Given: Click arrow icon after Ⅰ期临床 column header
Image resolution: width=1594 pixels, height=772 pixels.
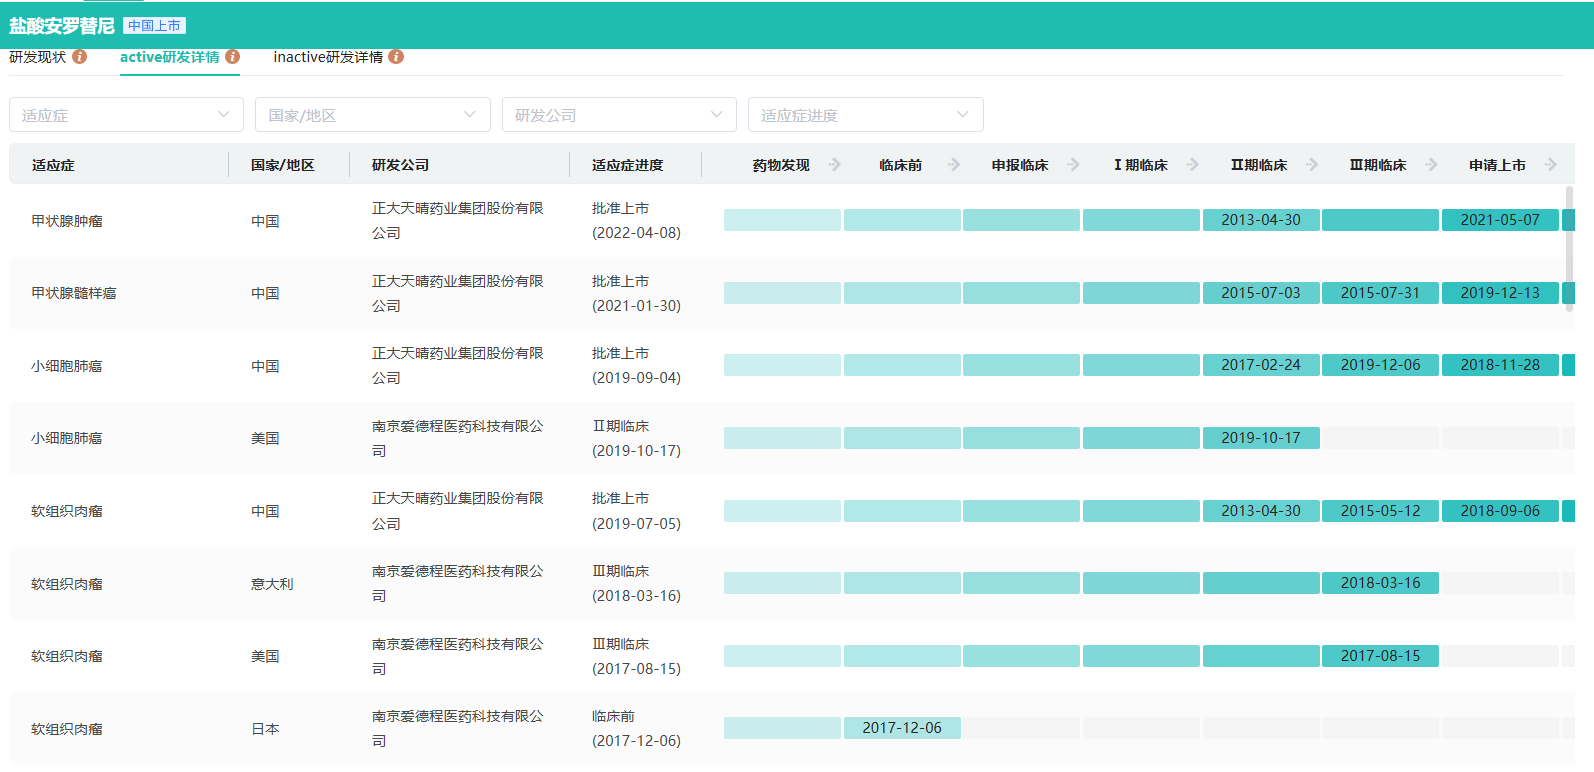Looking at the screenshot, I should tap(1193, 165).
